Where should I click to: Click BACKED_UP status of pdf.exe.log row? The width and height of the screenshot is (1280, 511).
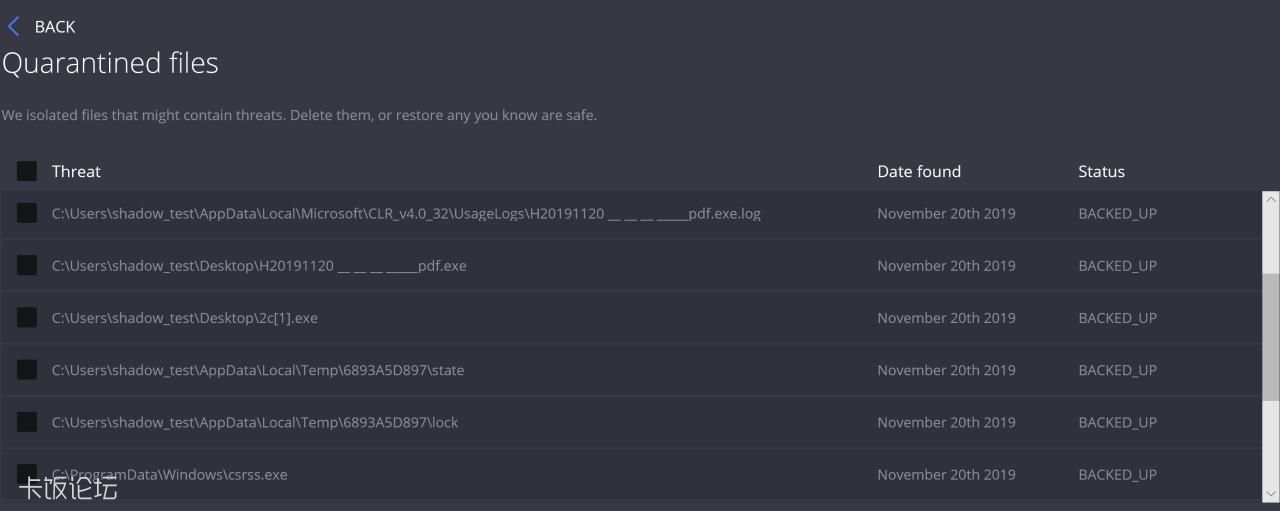(1117, 214)
